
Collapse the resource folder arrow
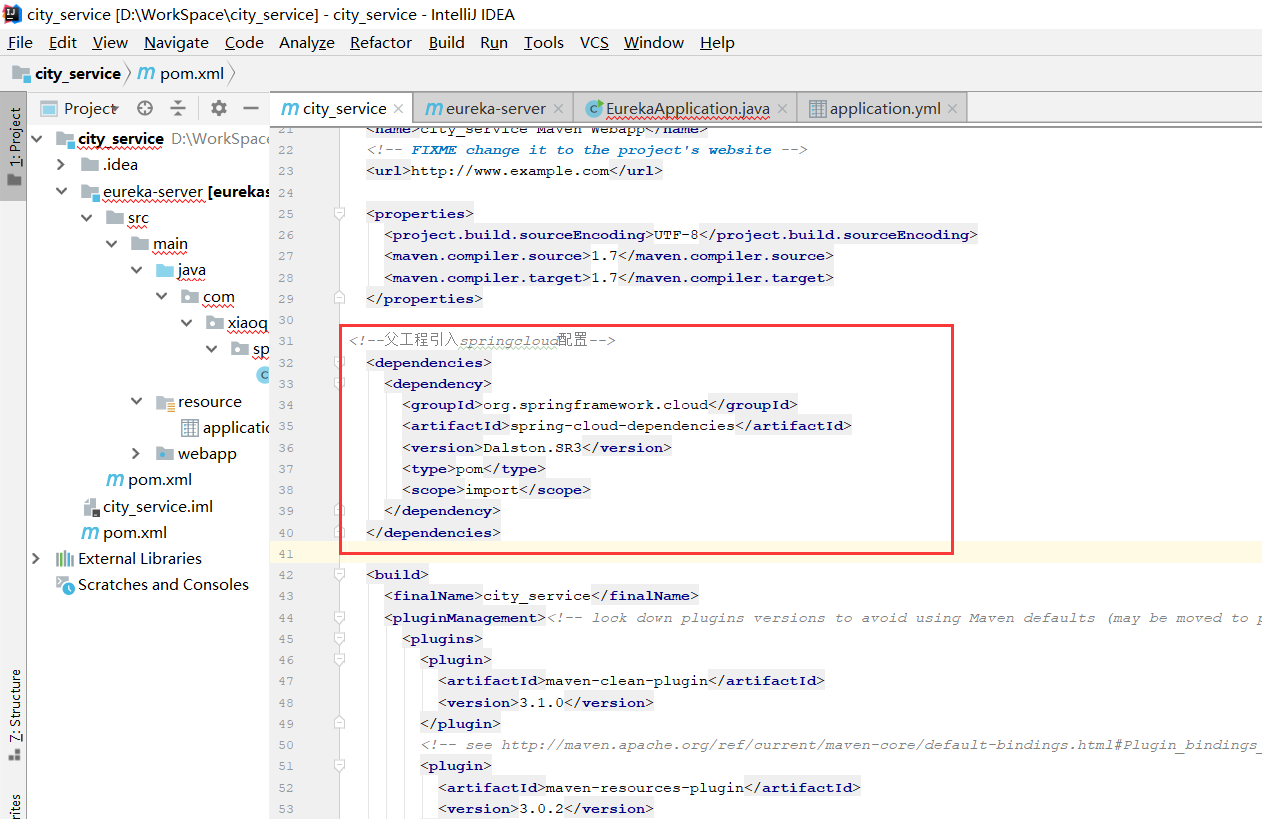click(137, 402)
